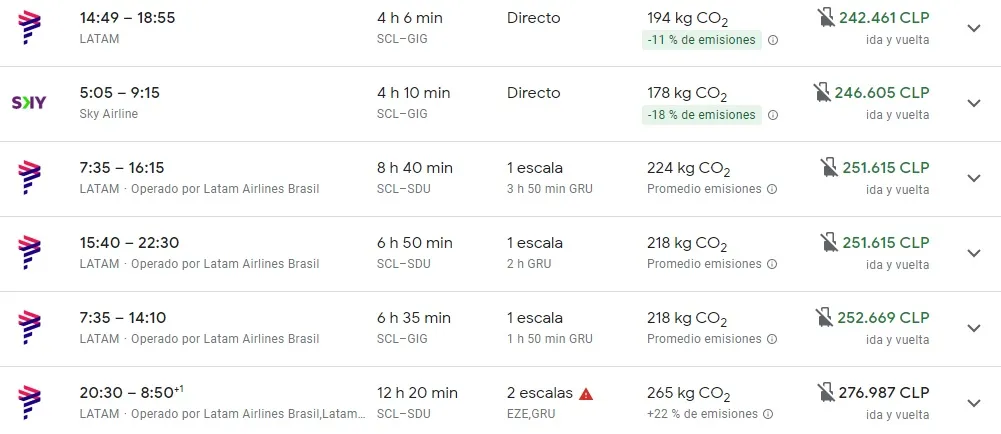
Task: Expand the Sky Airline 5:05 flight details
Action: pyautogui.click(x=974, y=103)
